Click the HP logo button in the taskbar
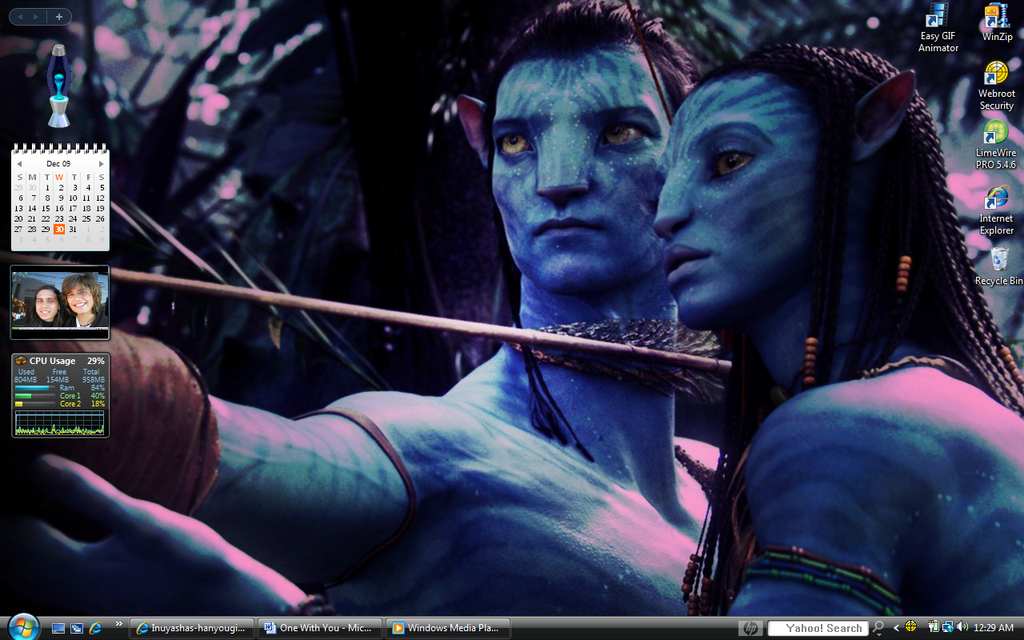Image resolution: width=1024 pixels, height=640 pixels. (x=750, y=628)
